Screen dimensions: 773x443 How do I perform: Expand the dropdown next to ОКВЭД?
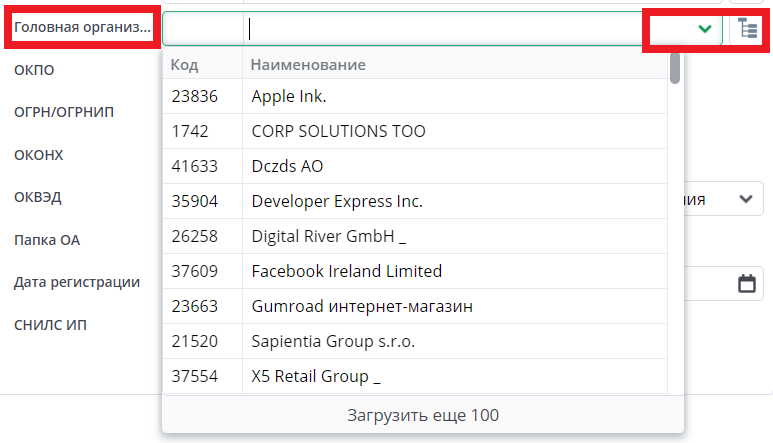click(746, 199)
